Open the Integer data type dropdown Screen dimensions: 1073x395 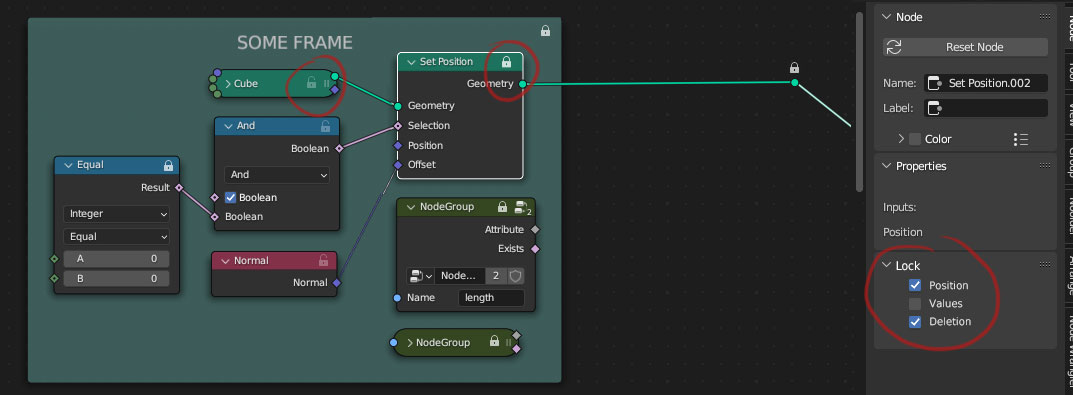(116, 214)
